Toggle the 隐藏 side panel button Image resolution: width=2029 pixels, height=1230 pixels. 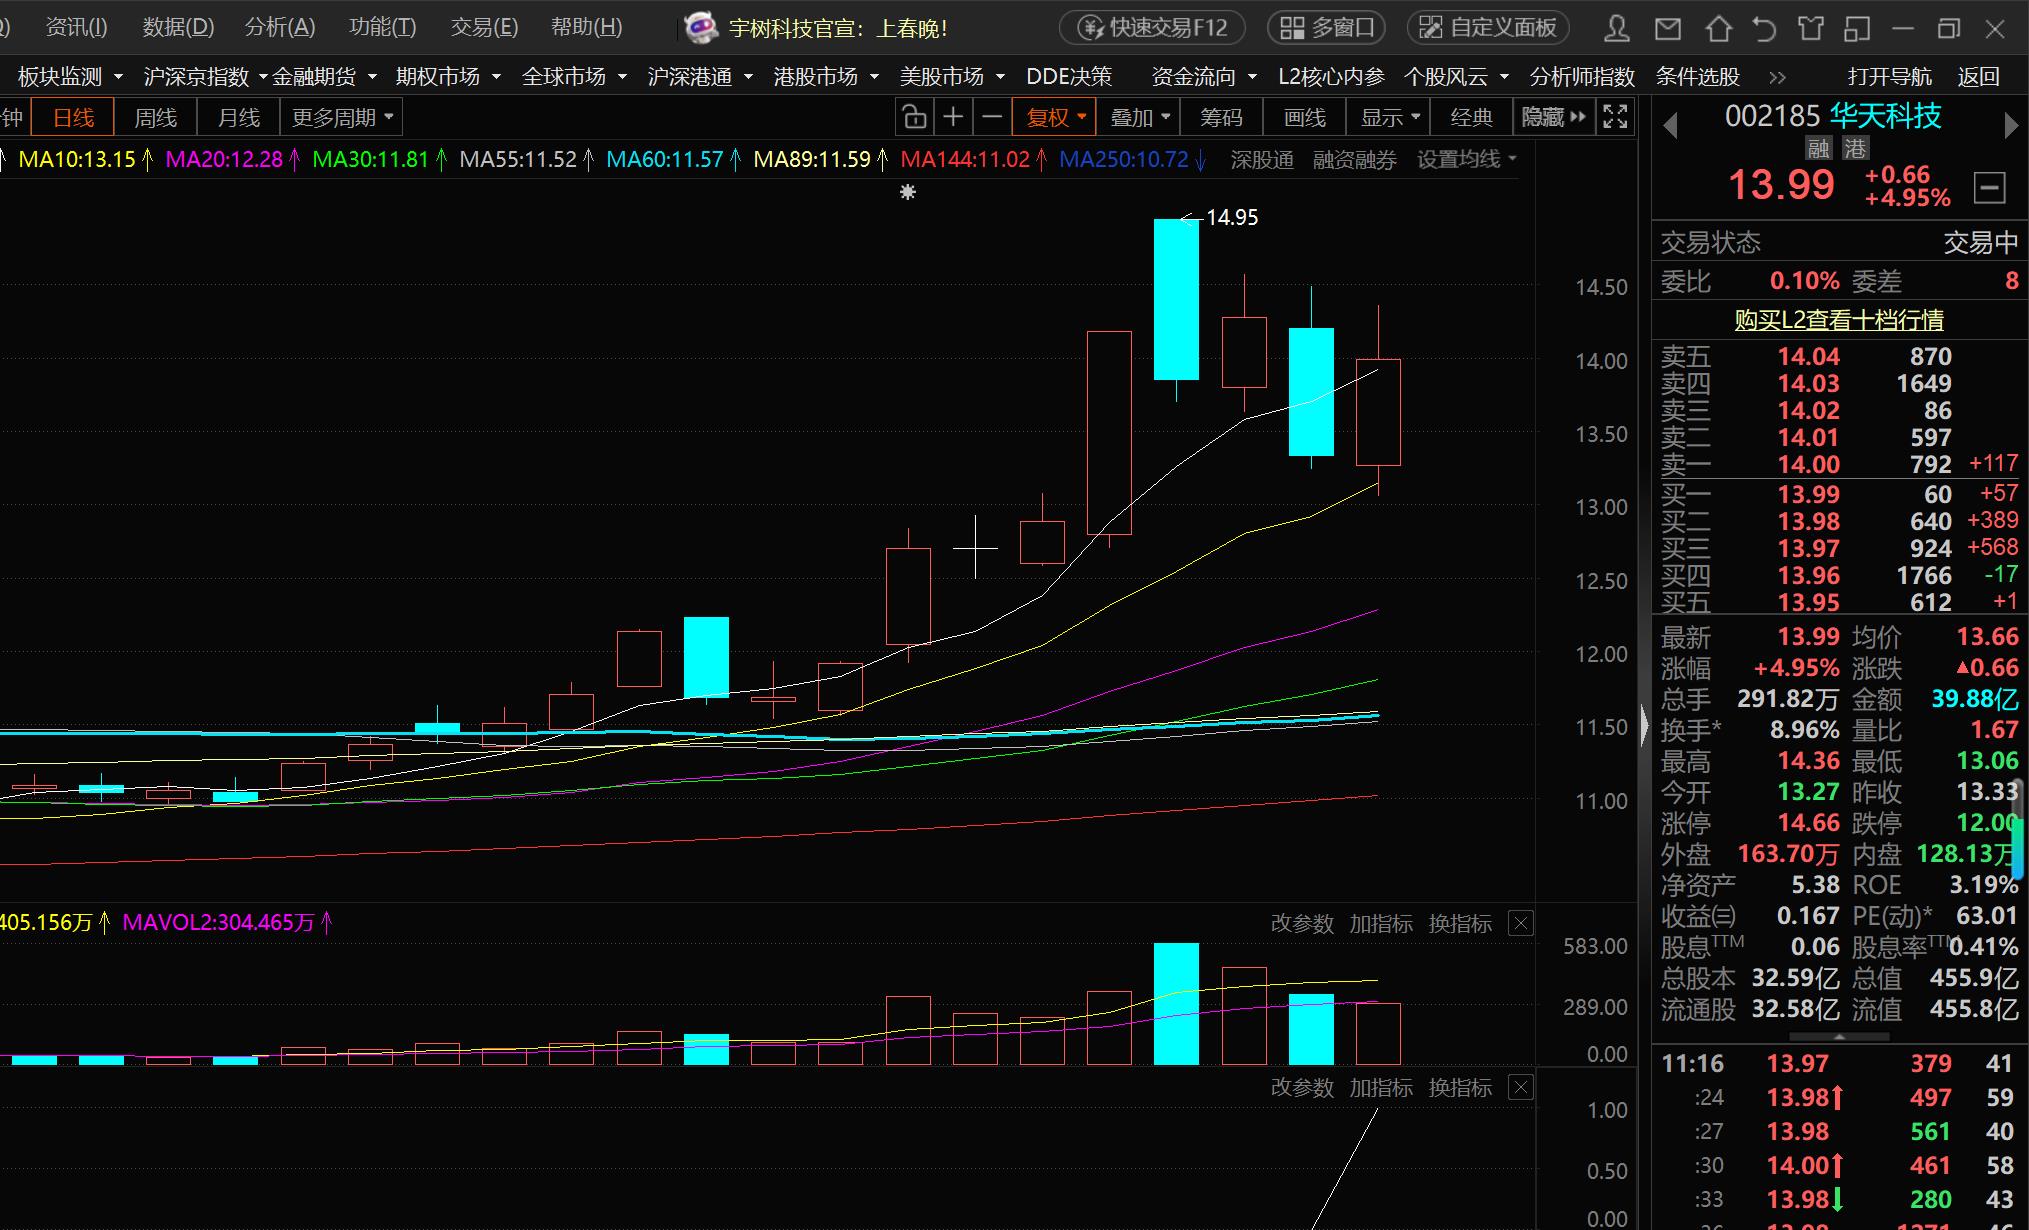[1552, 118]
